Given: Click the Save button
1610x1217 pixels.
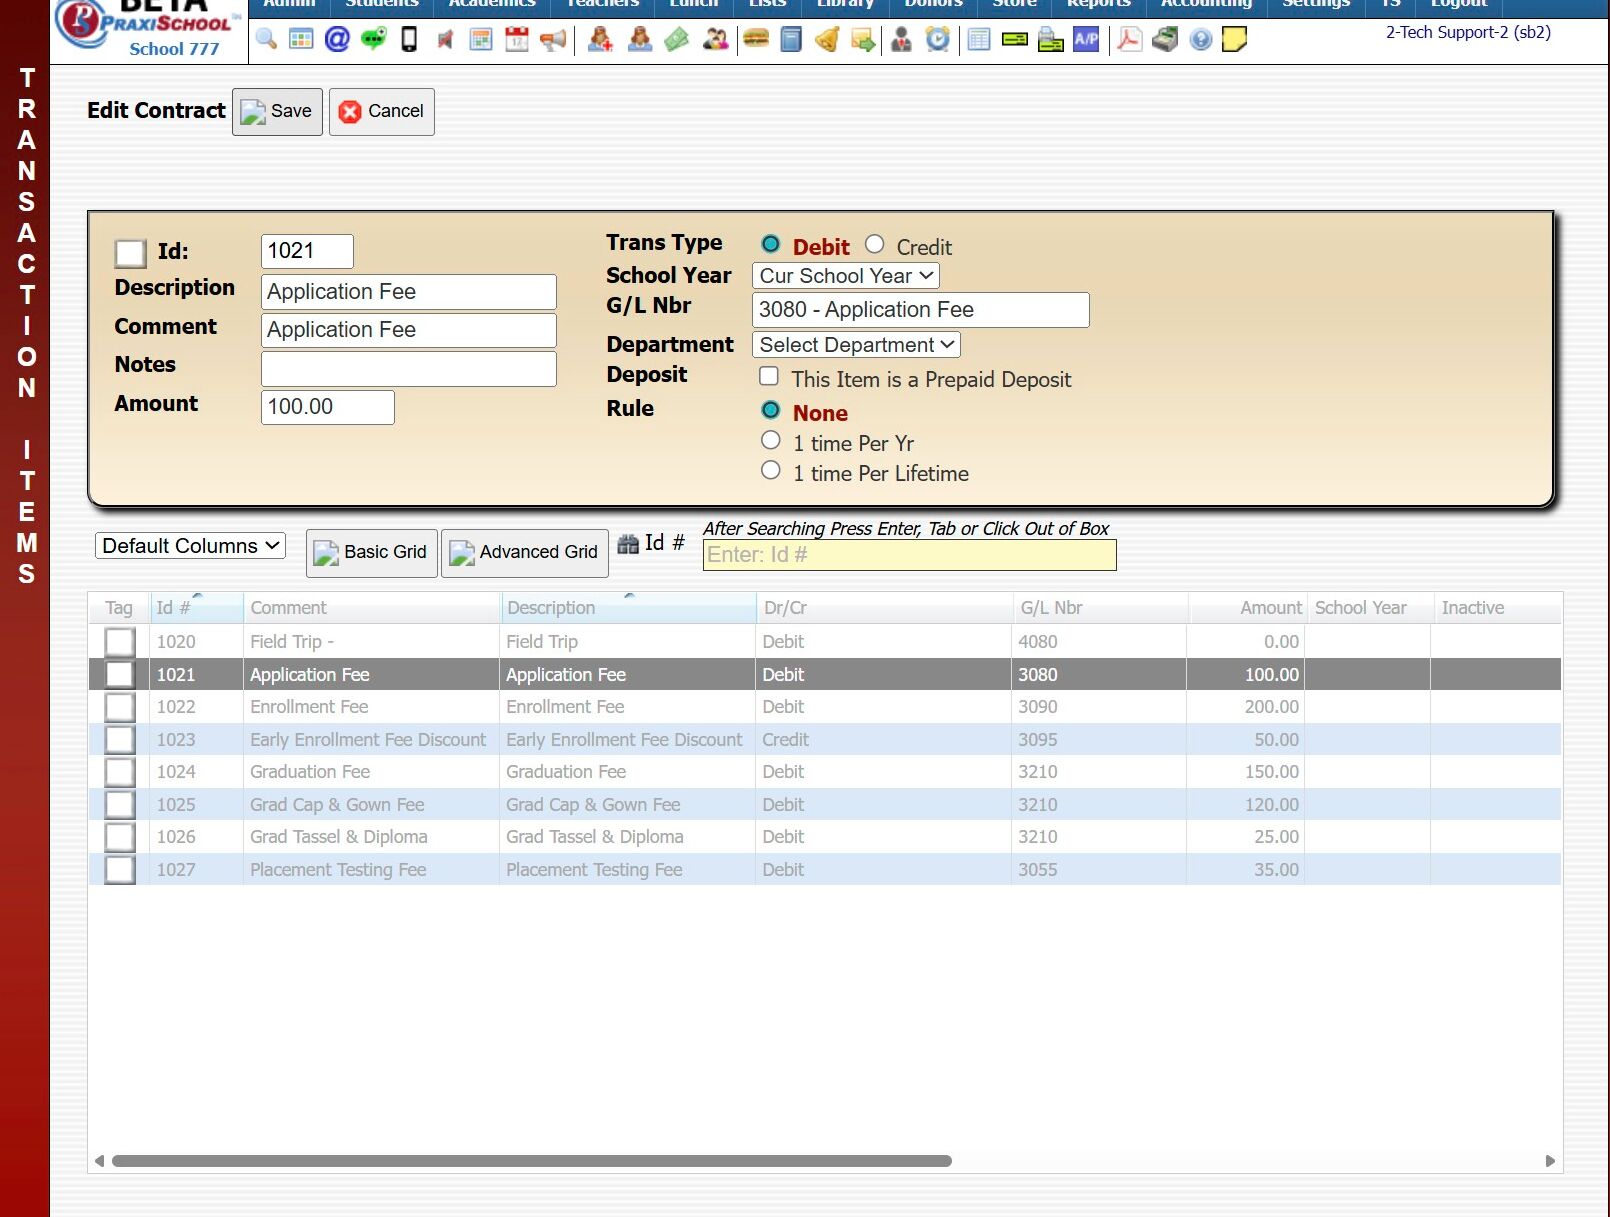Looking at the screenshot, I should tap(277, 112).
